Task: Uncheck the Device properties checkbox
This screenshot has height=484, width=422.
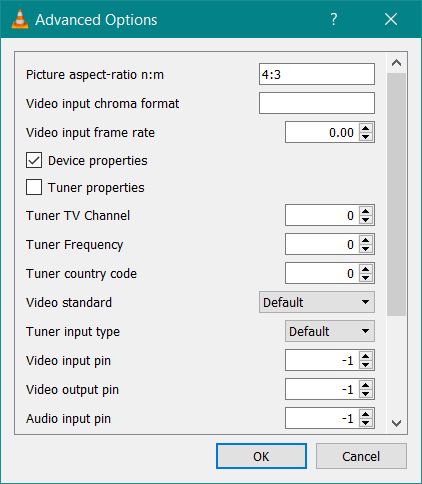Action: click(34, 160)
